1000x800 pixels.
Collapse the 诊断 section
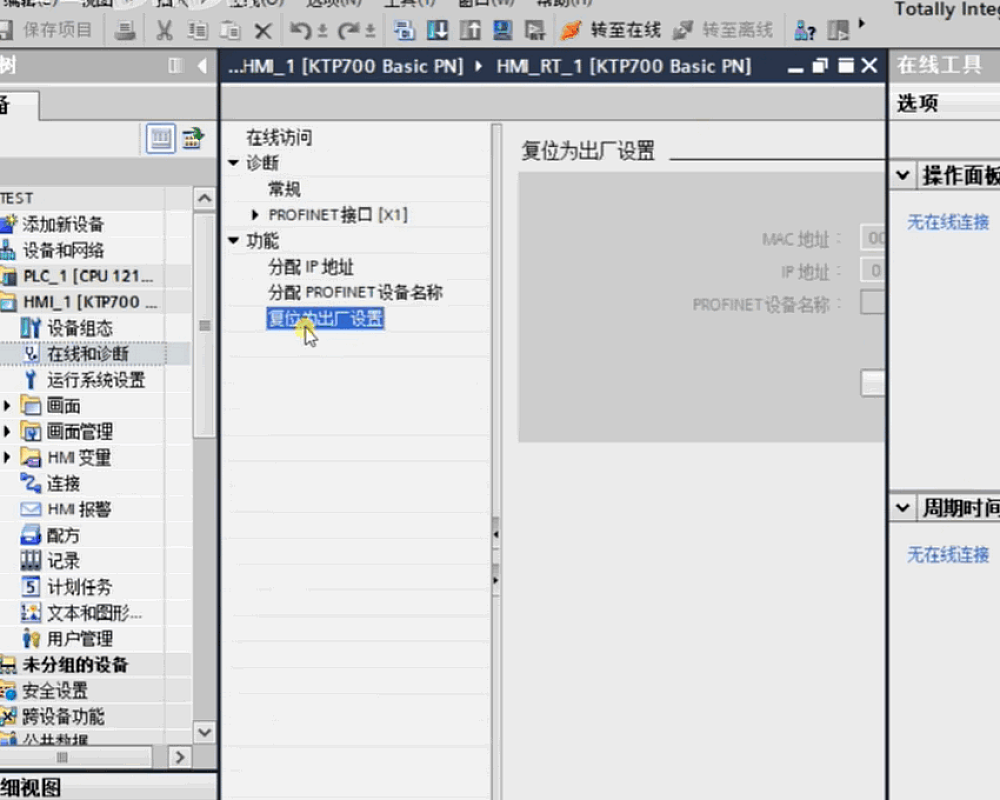click(234, 163)
